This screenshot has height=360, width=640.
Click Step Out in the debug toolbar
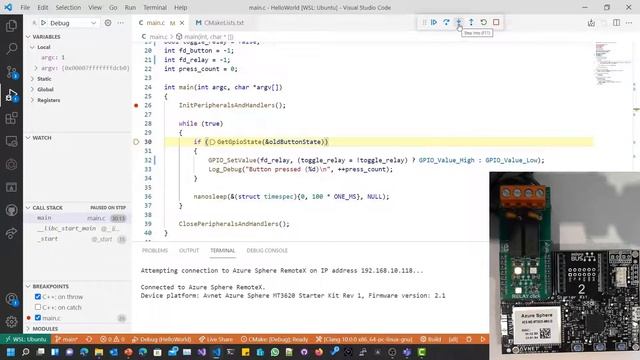(471, 22)
